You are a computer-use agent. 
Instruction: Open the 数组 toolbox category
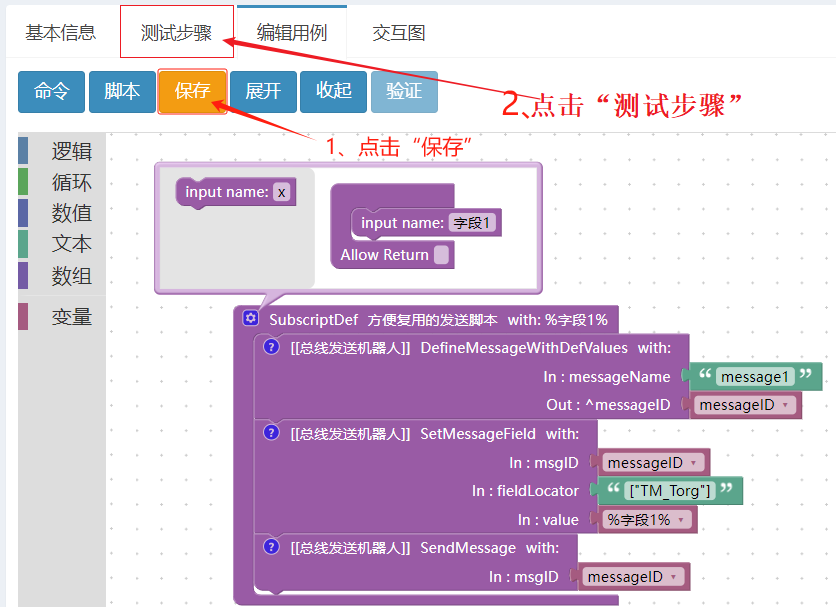pyautogui.click(x=62, y=276)
